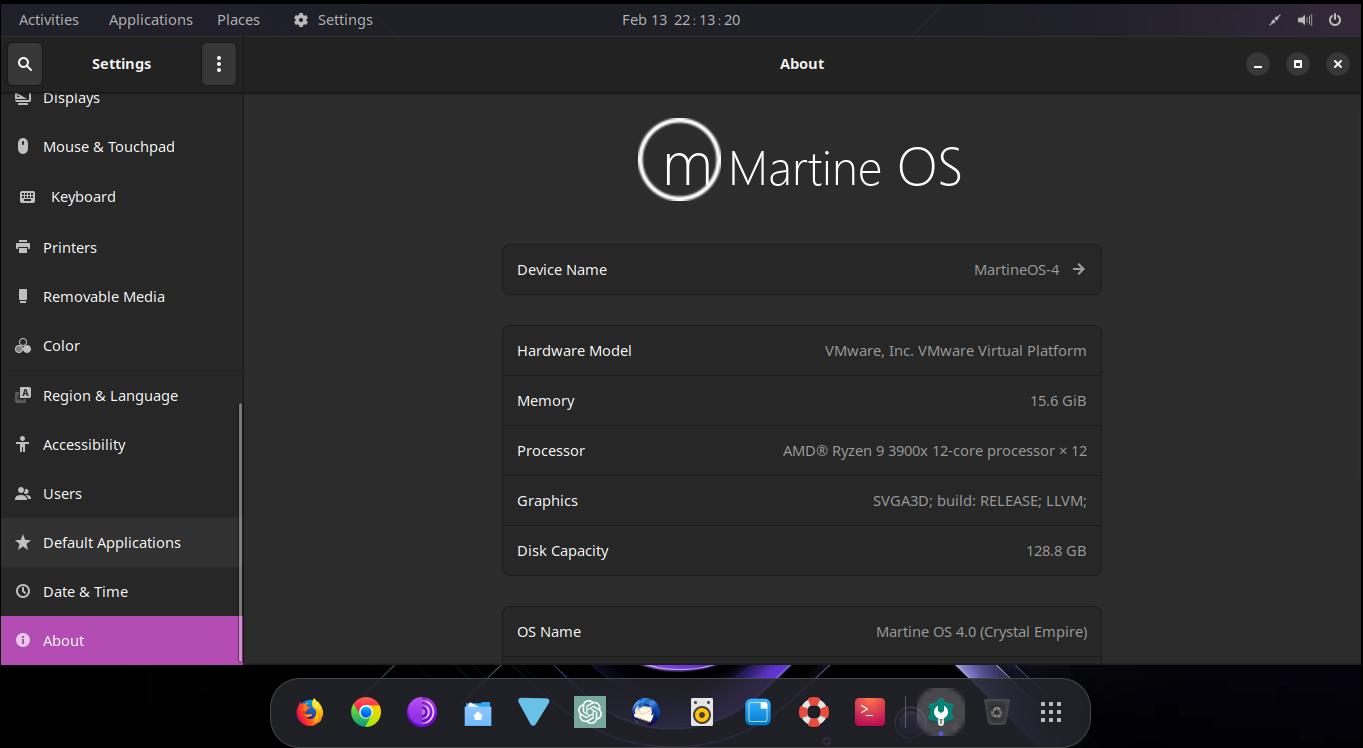Select Mouse & Touchpad in sidebar
The height and width of the screenshot is (748, 1363).
click(x=109, y=147)
